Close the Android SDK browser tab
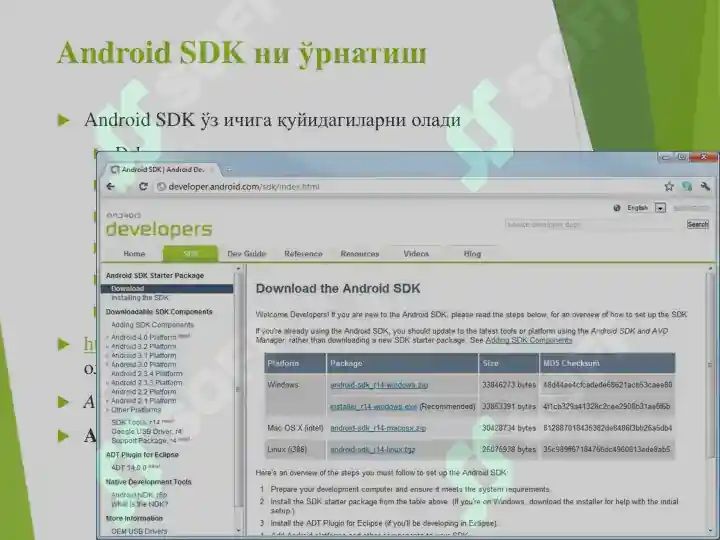The height and width of the screenshot is (540, 720). [x=212, y=169]
